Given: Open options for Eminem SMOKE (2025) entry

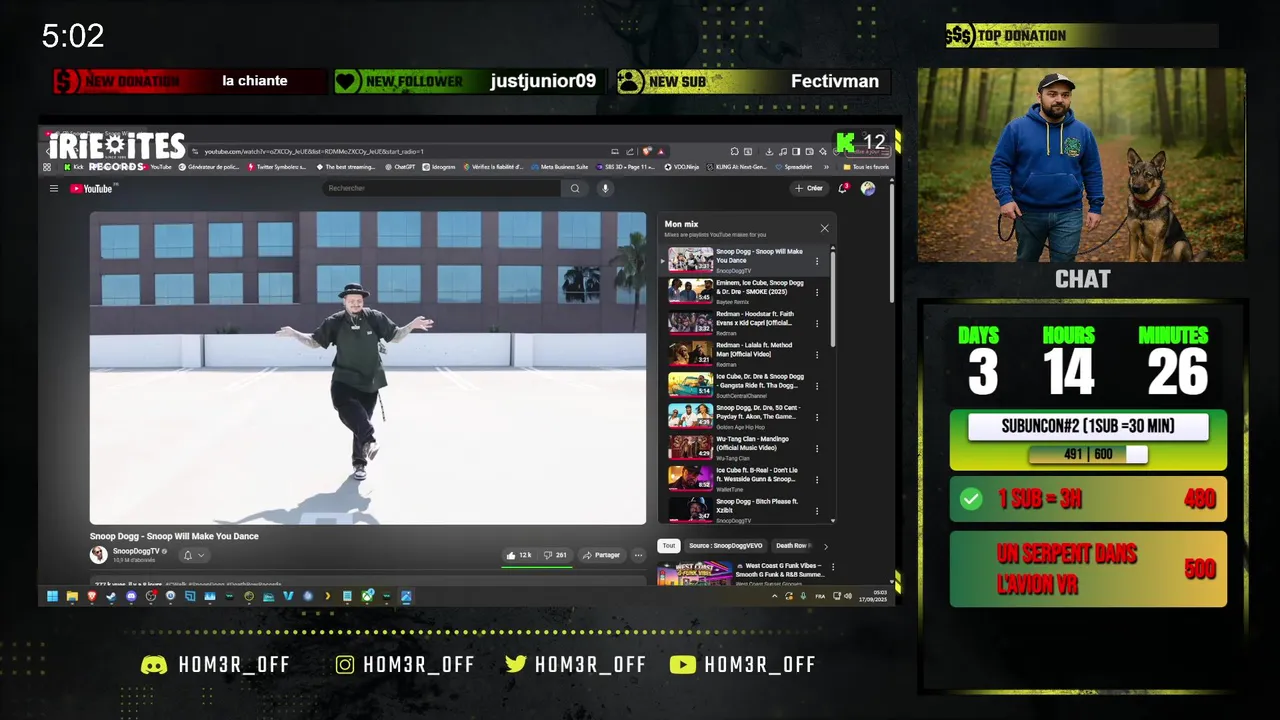Looking at the screenshot, I should coord(817,292).
